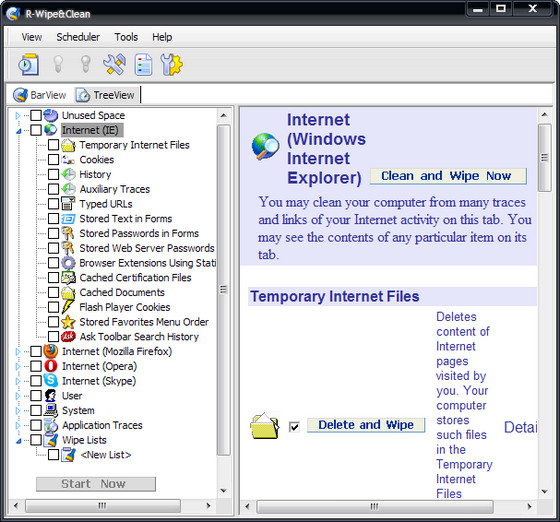This screenshot has width=560, height=522.
Task: Switch to the BarView tab
Action: 40,95
